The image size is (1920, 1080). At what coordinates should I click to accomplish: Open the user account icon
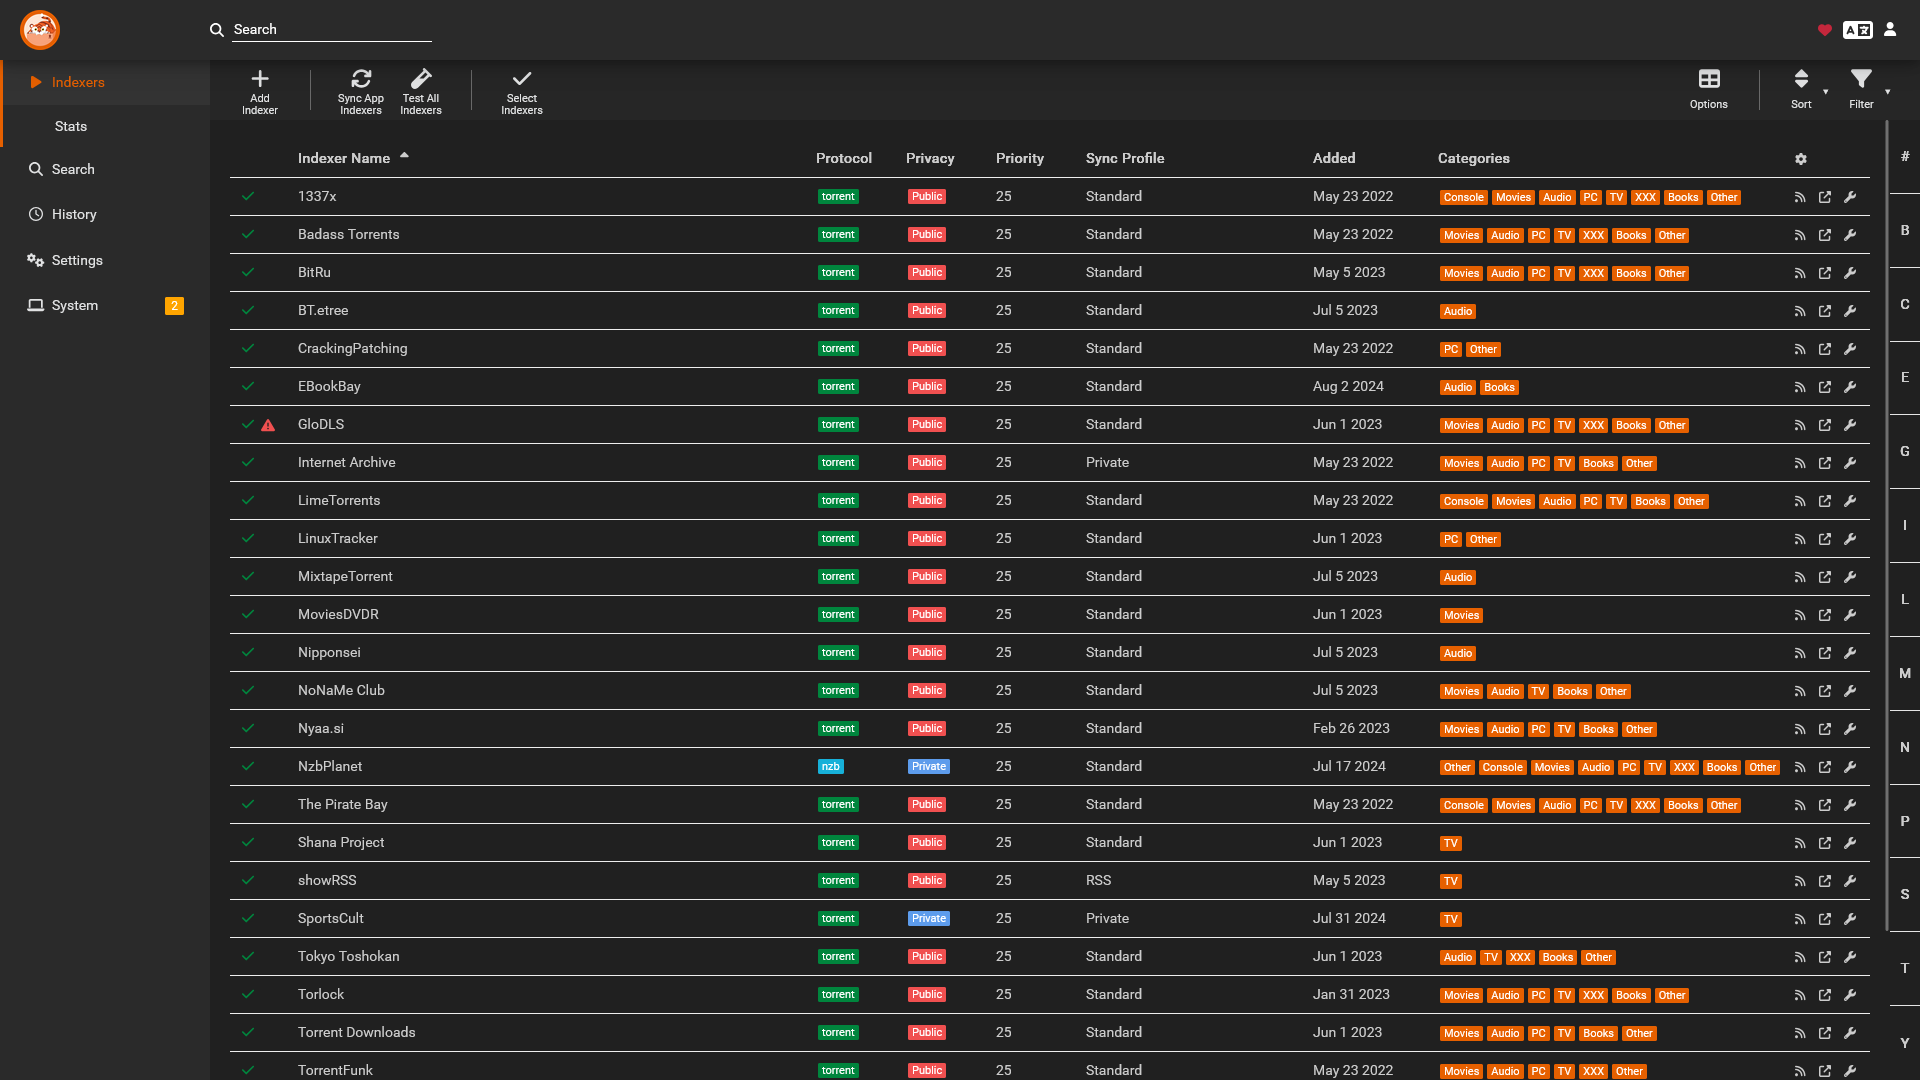click(1890, 30)
